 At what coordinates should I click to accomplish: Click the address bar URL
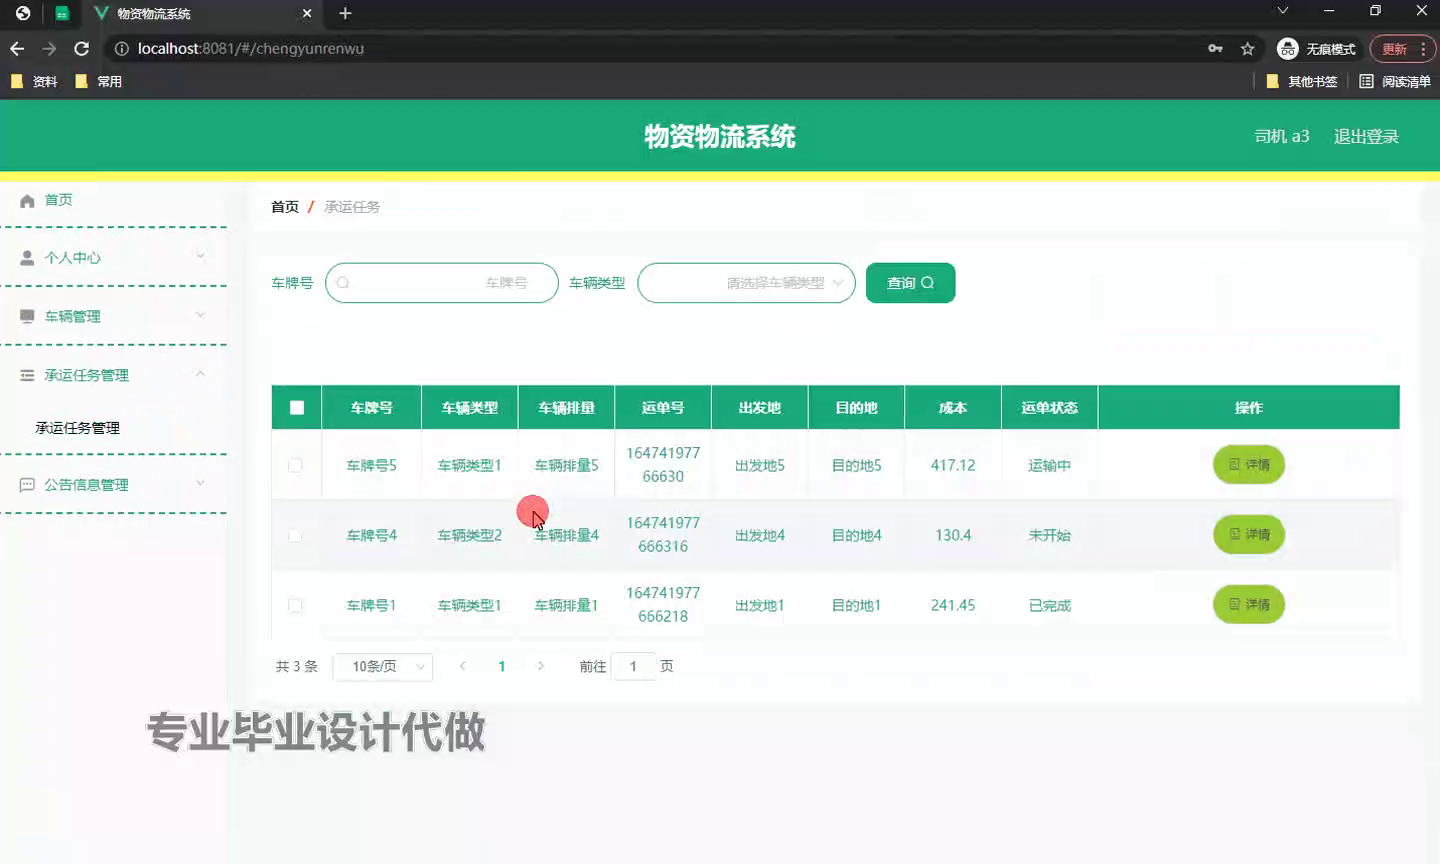pos(251,48)
